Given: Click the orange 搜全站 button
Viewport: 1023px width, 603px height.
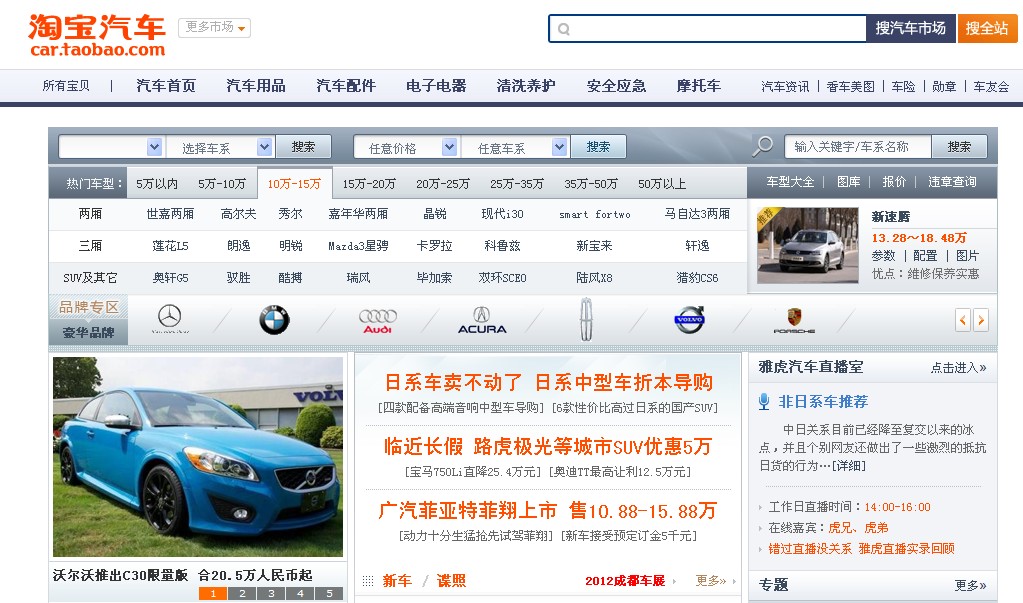Looking at the screenshot, I should click(986, 28).
